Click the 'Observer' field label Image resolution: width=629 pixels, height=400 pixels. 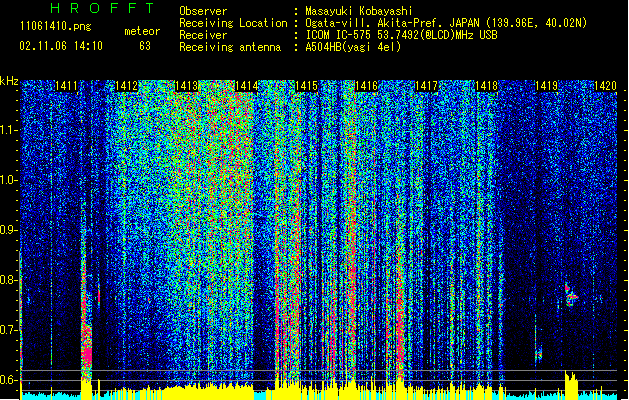[203, 11]
